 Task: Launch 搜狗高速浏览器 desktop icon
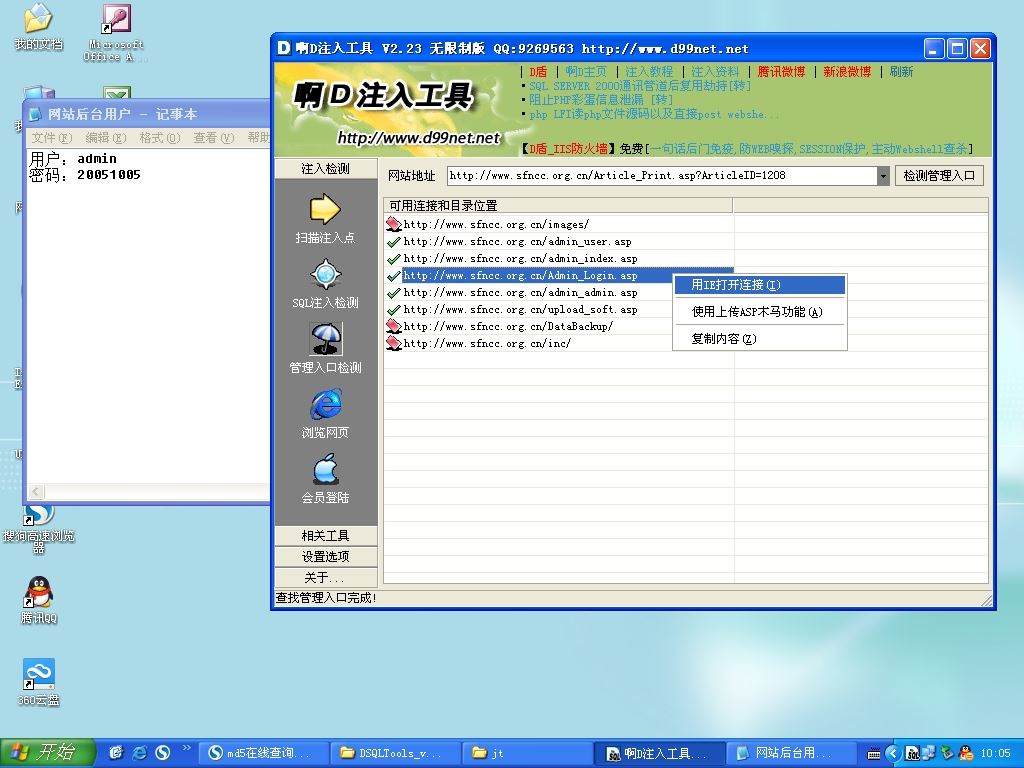(x=39, y=529)
